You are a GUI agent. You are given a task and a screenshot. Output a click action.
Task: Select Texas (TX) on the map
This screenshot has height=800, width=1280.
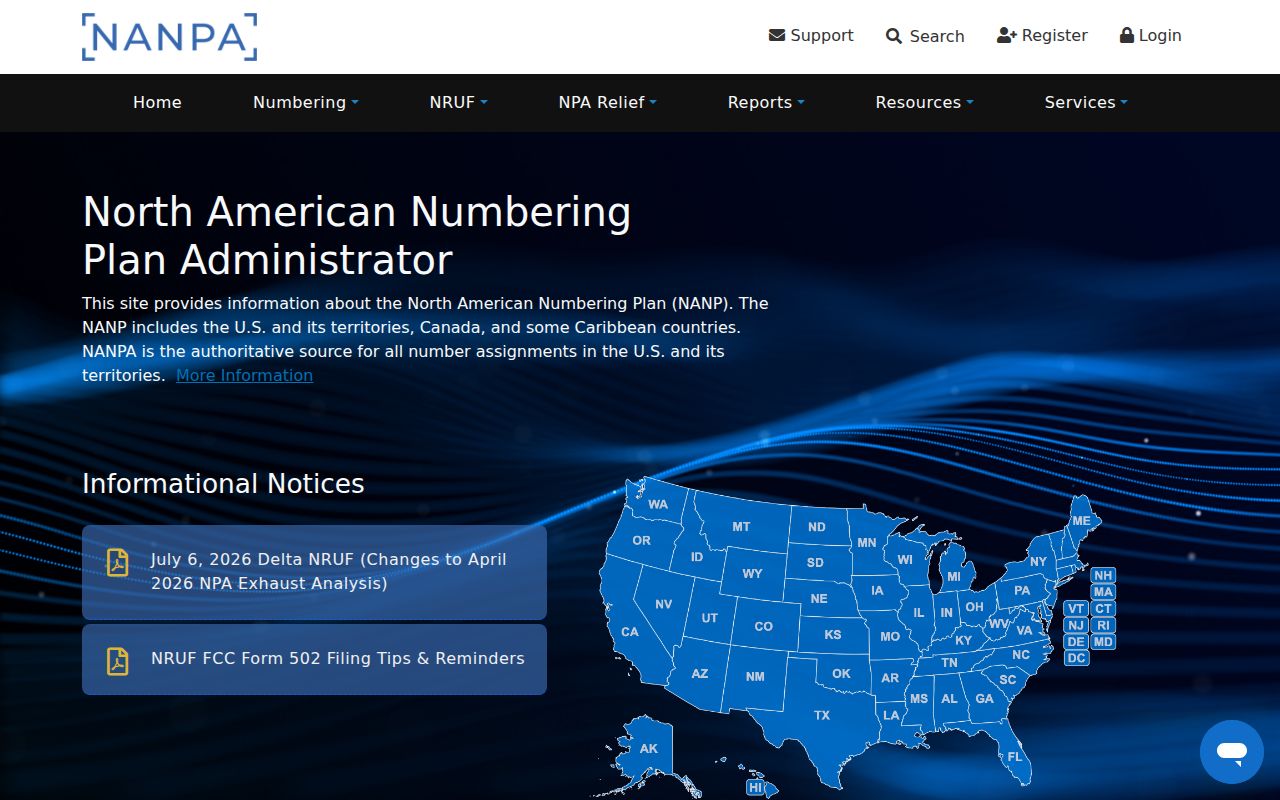click(x=822, y=714)
